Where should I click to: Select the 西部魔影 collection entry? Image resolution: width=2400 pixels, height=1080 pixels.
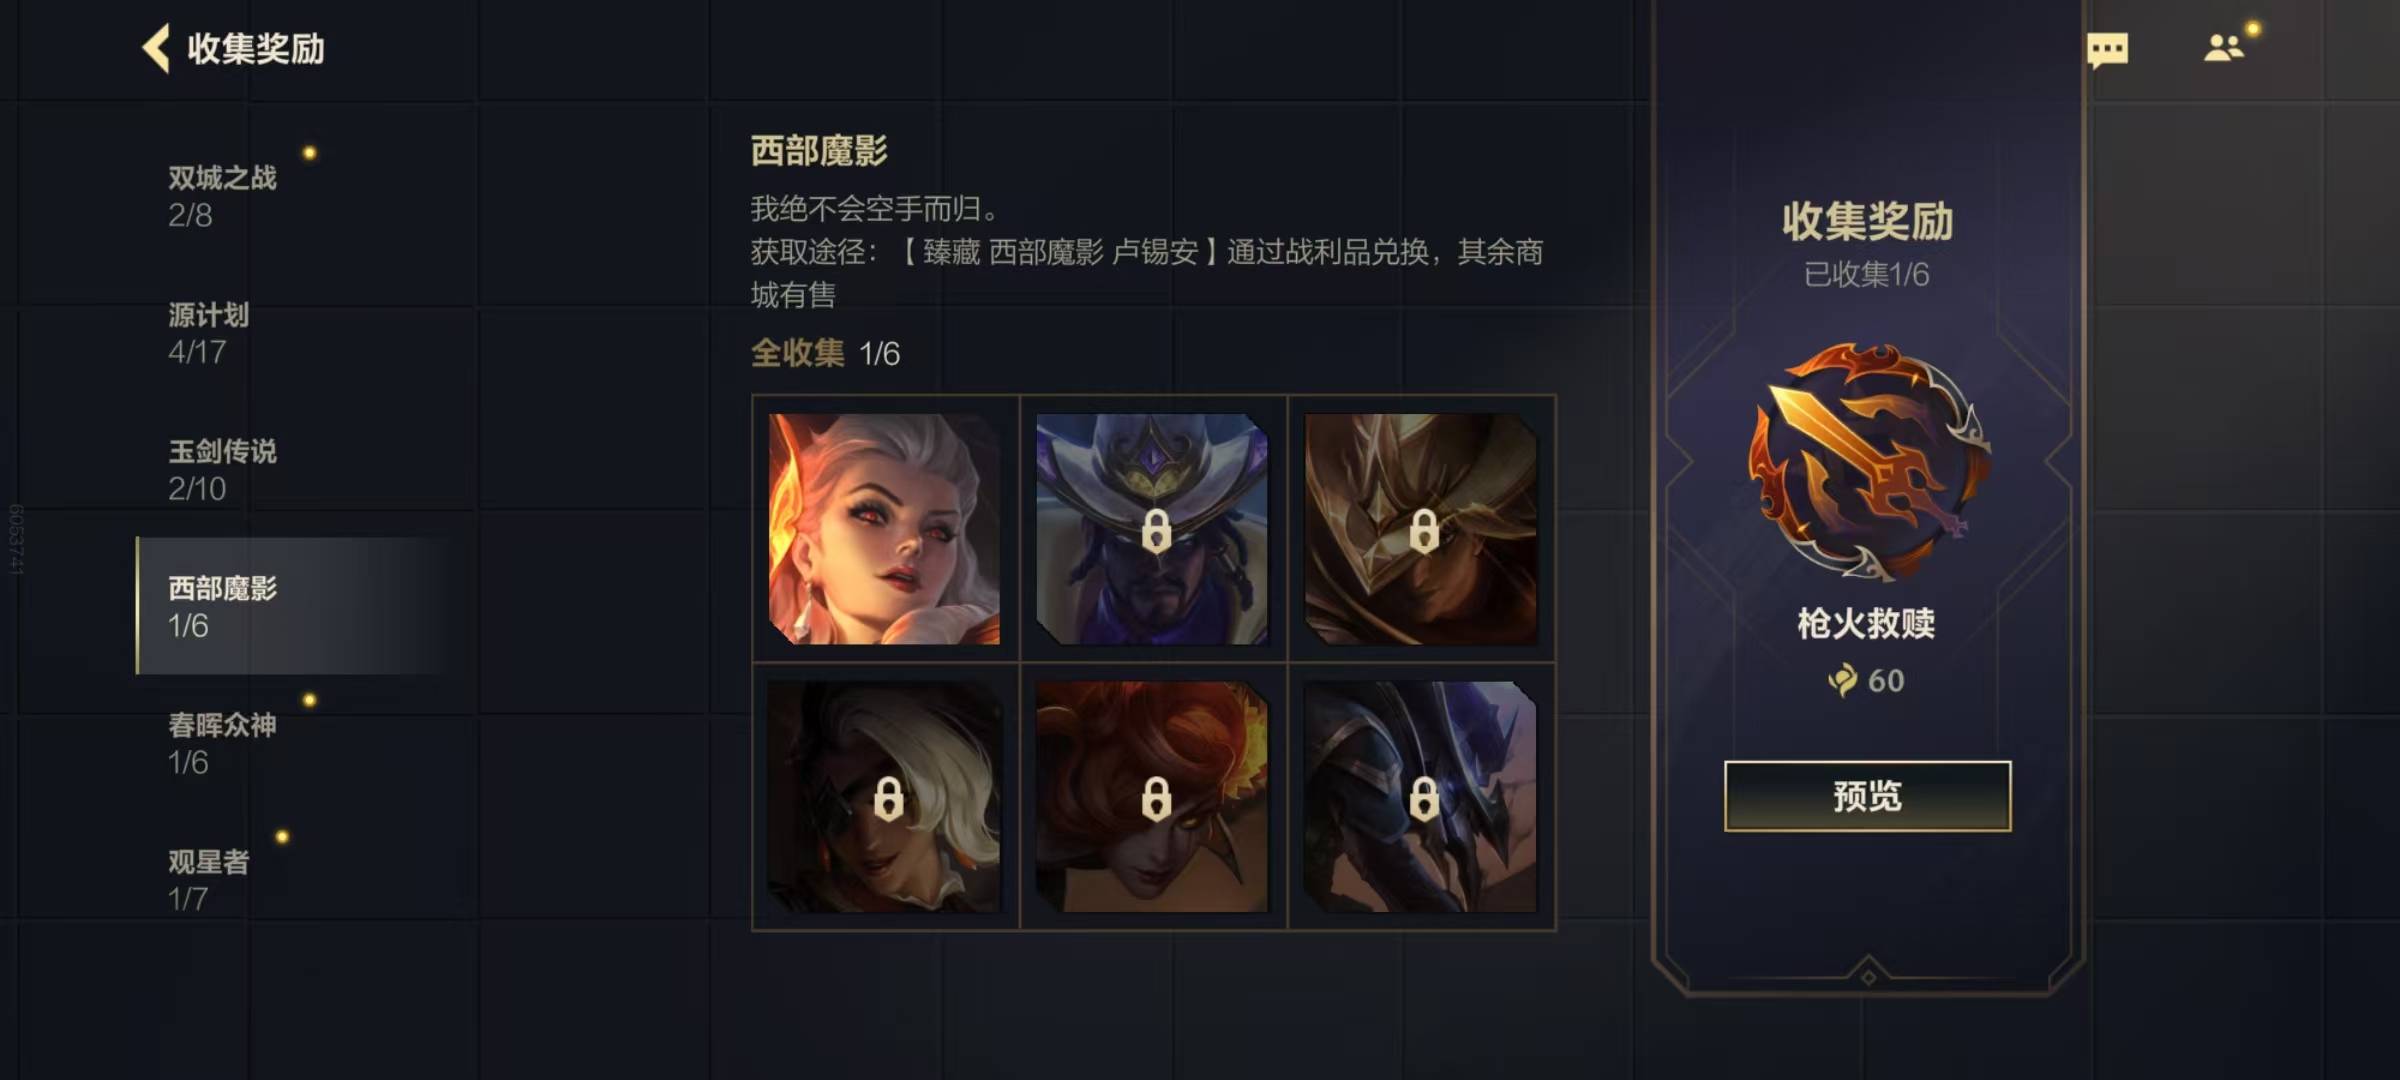[290, 606]
